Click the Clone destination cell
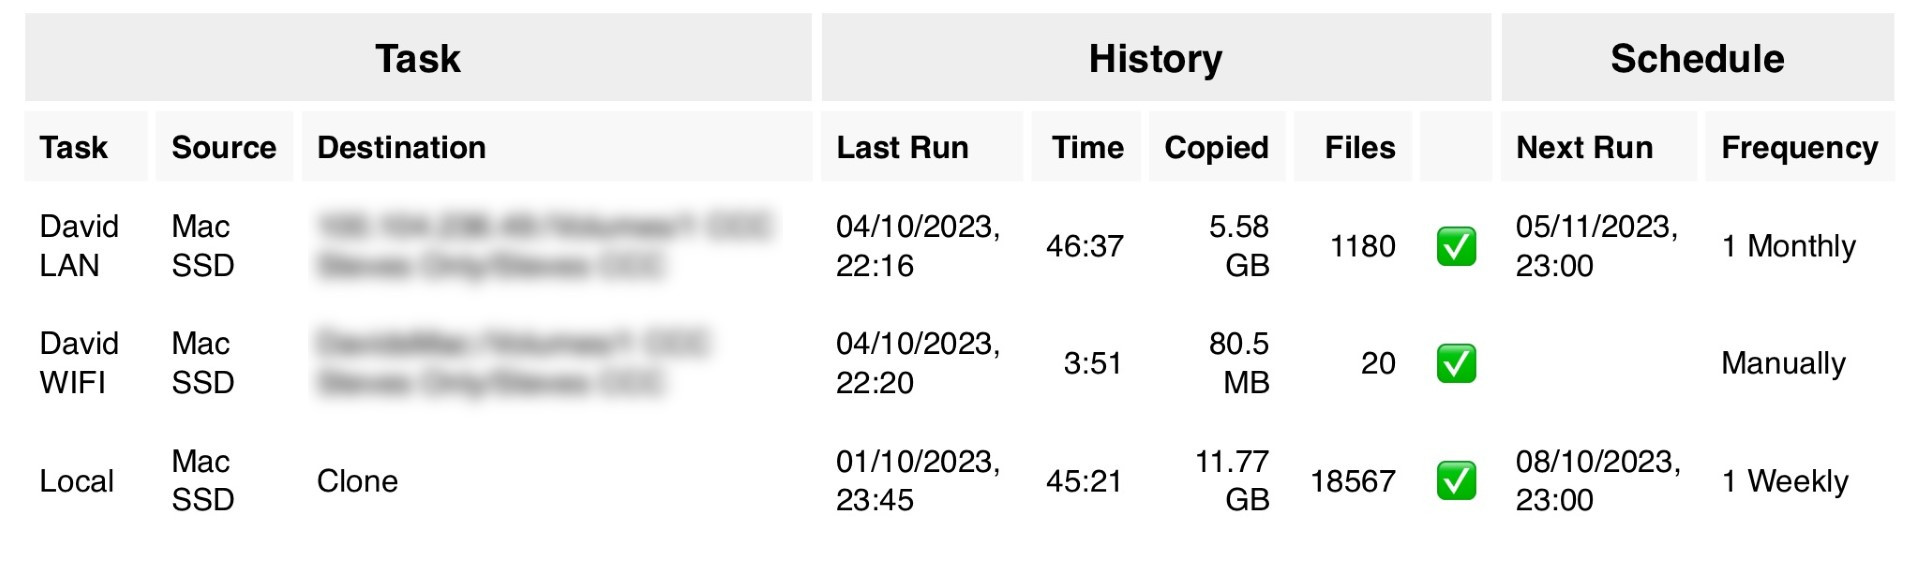Viewport: 1920px width, 577px height. point(357,481)
